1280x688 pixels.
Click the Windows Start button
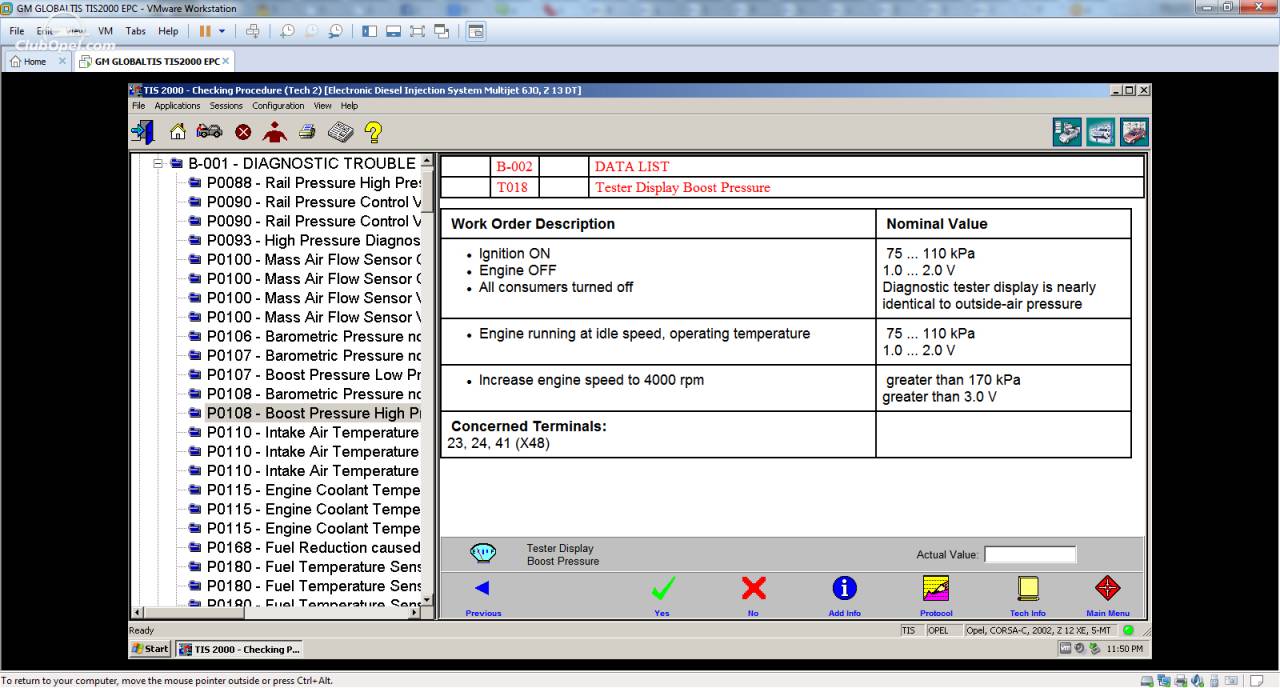(151, 649)
